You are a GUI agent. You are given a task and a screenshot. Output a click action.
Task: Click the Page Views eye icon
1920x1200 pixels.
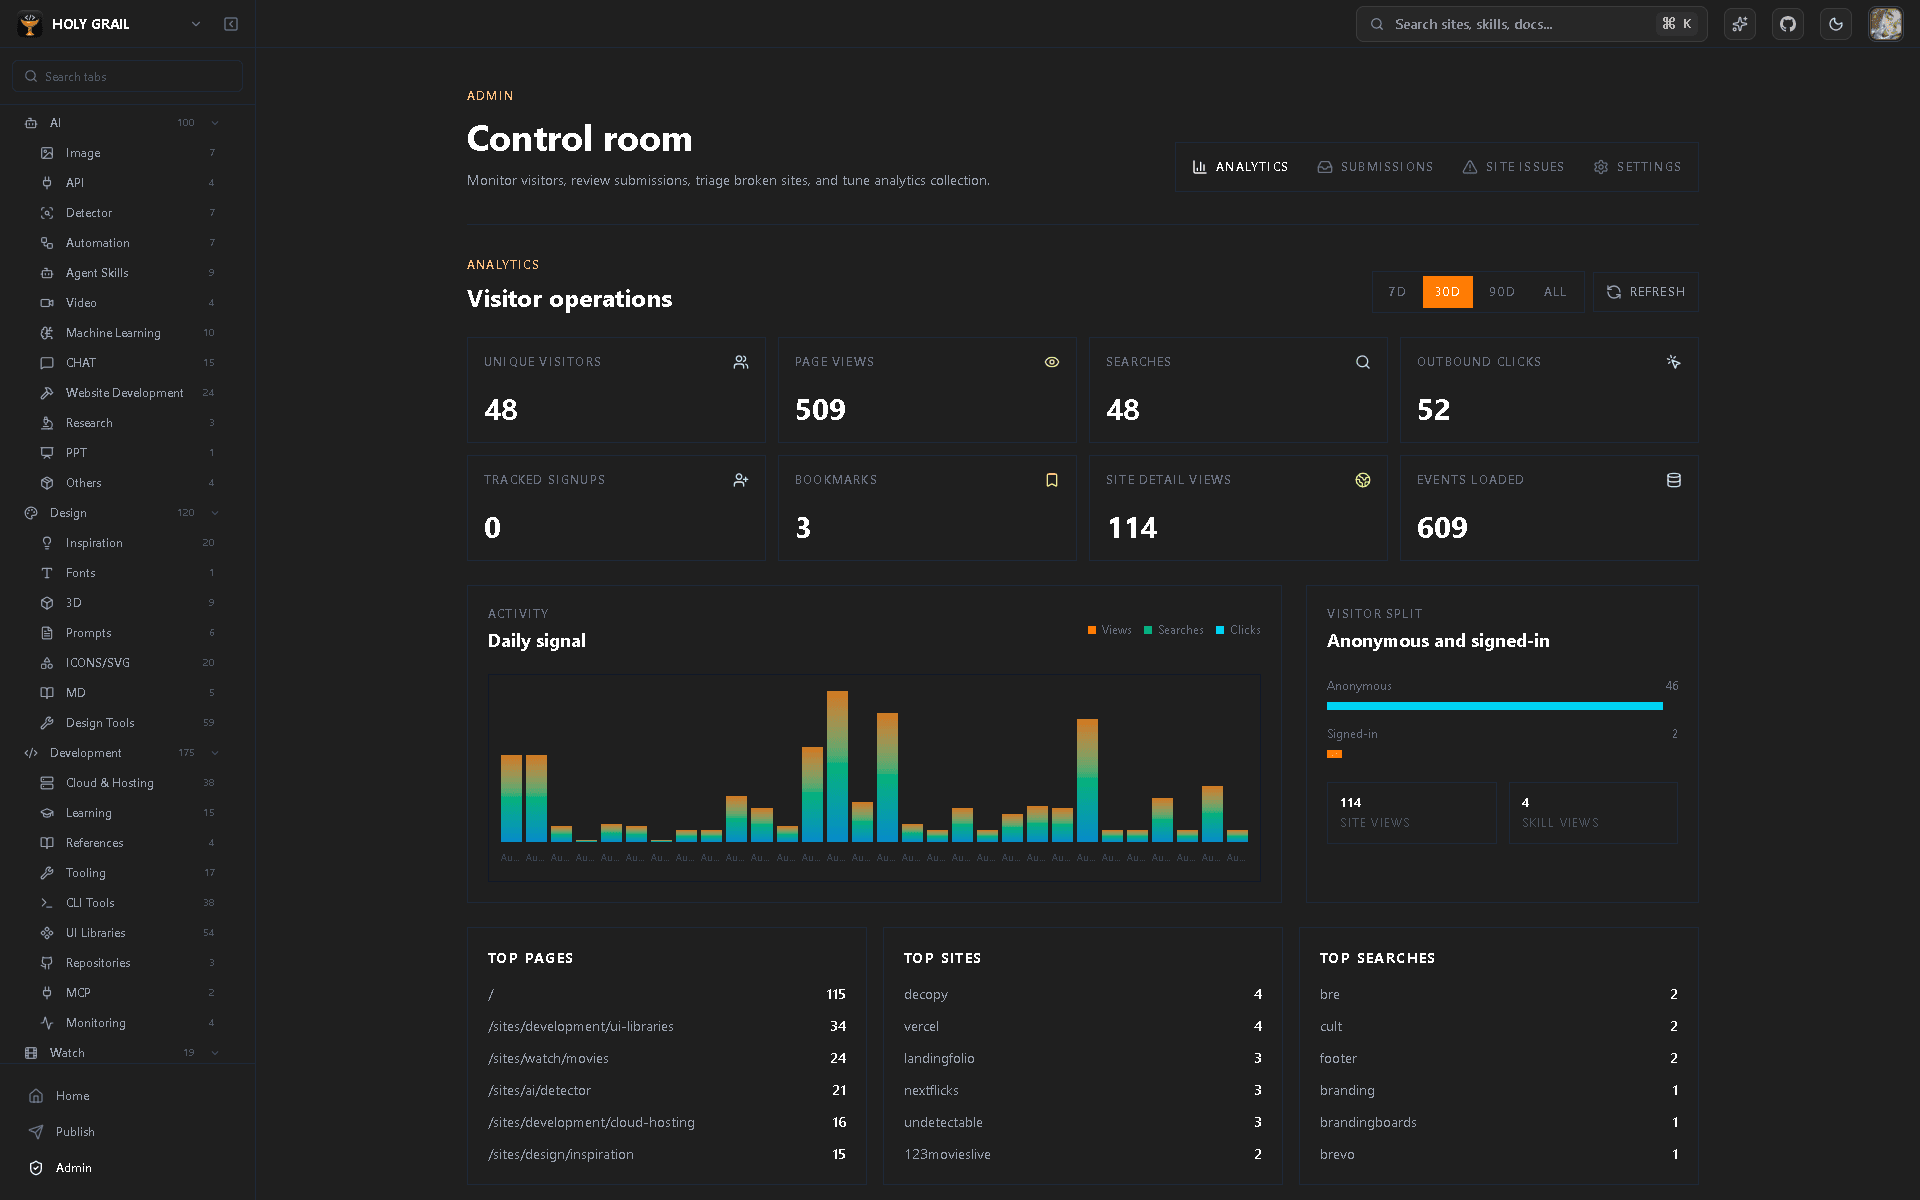click(x=1052, y=362)
